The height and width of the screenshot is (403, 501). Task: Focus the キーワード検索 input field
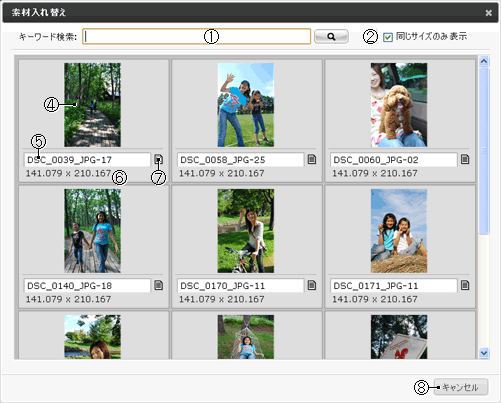point(197,36)
